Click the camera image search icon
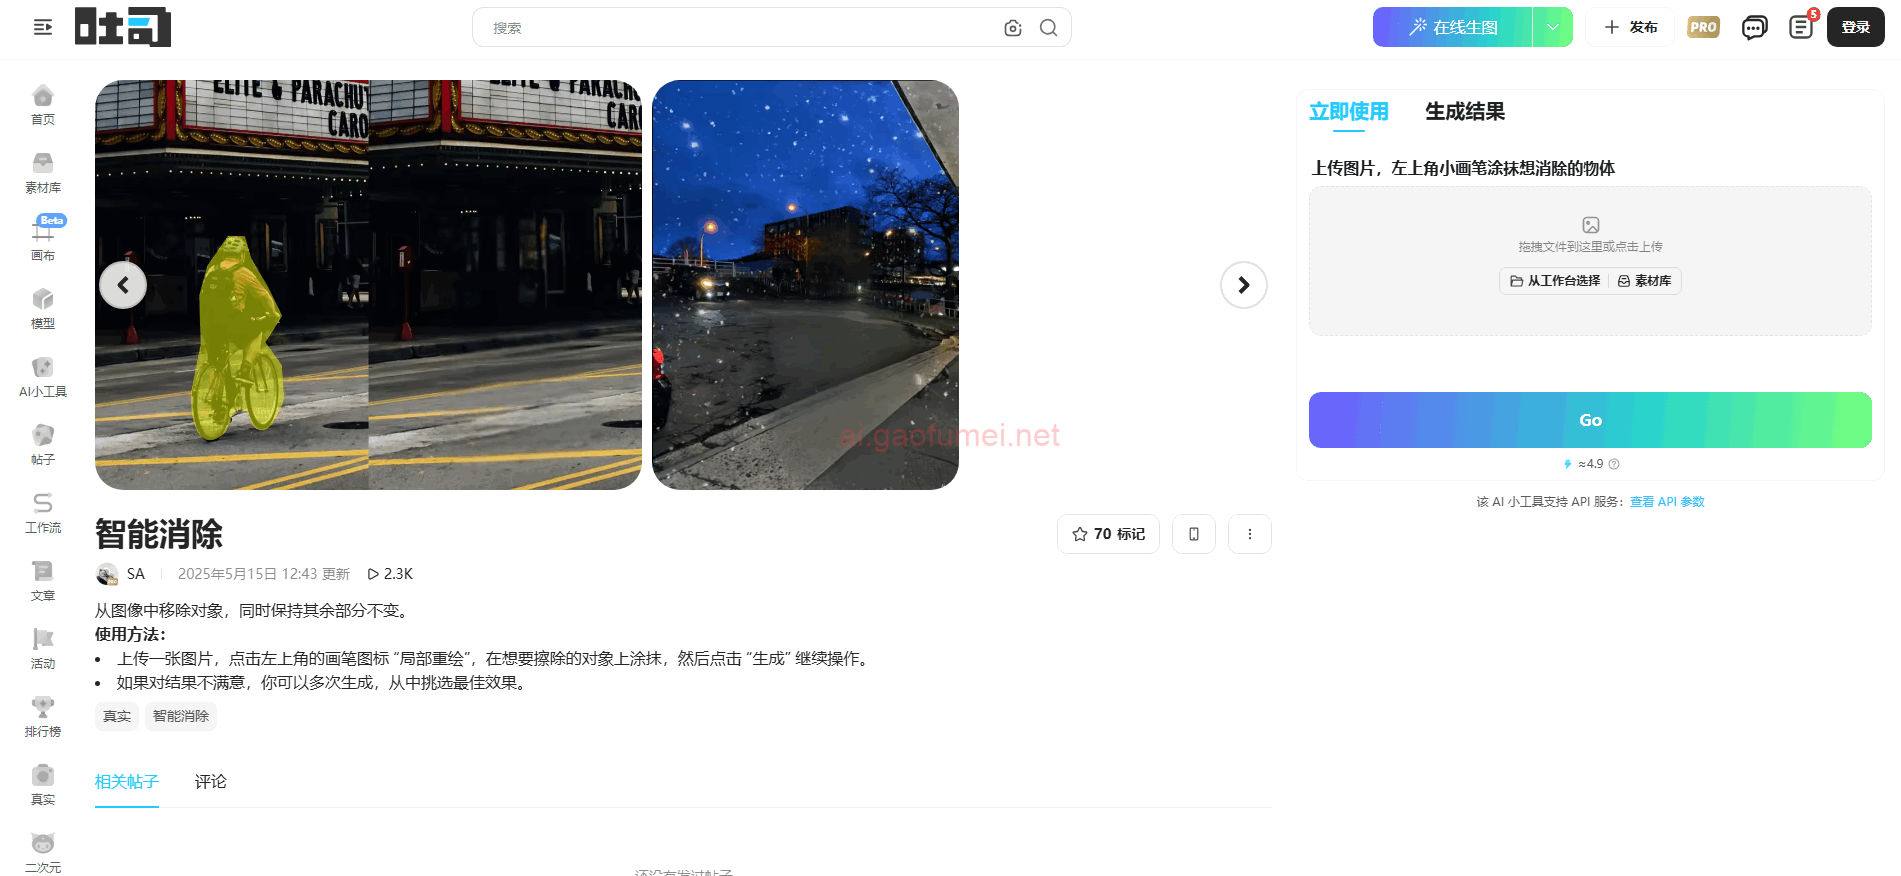1901x876 pixels. pyautogui.click(x=1012, y=28)
